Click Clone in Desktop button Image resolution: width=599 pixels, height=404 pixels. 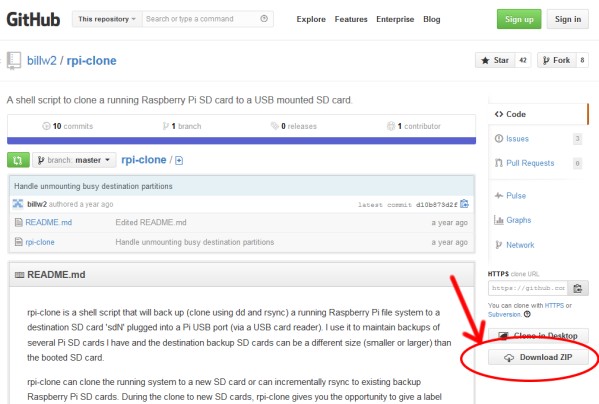coord(538,335)
